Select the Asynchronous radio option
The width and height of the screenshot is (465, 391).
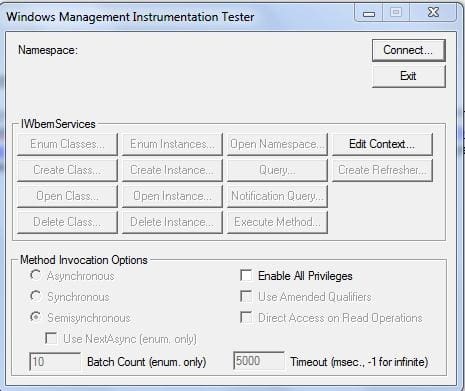coord(35,275)
